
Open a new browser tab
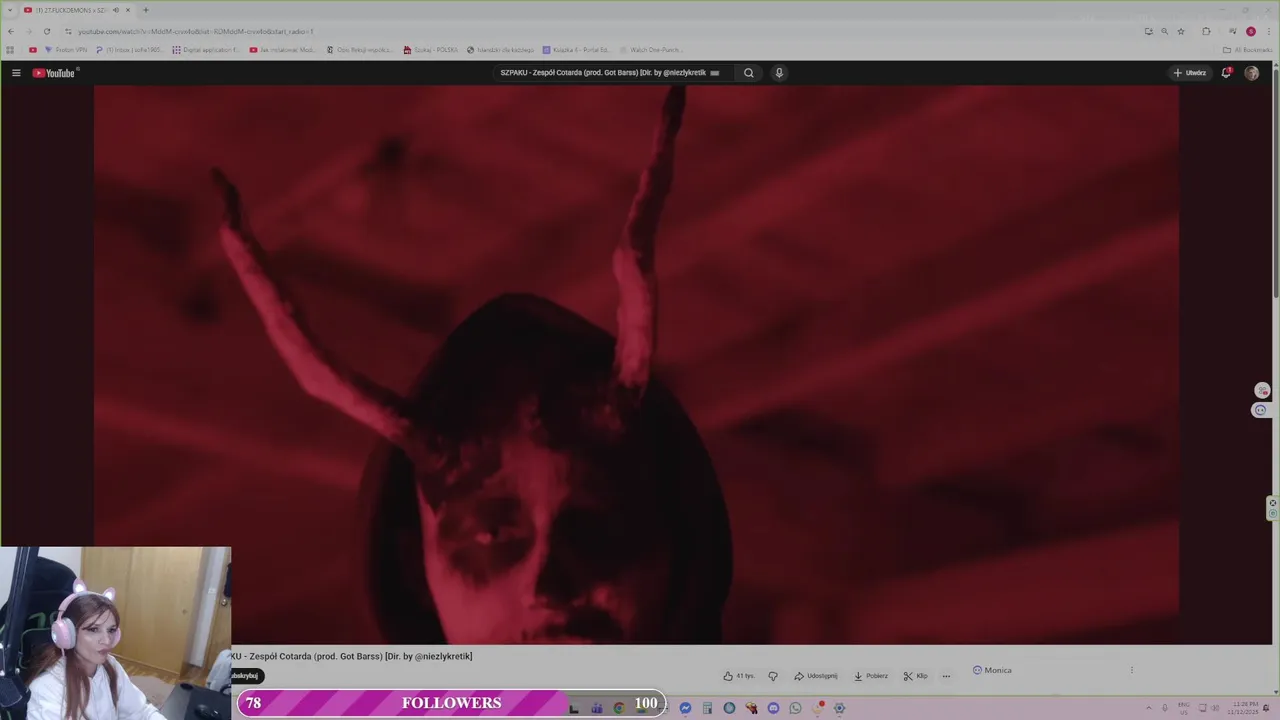tap(146, 10)
